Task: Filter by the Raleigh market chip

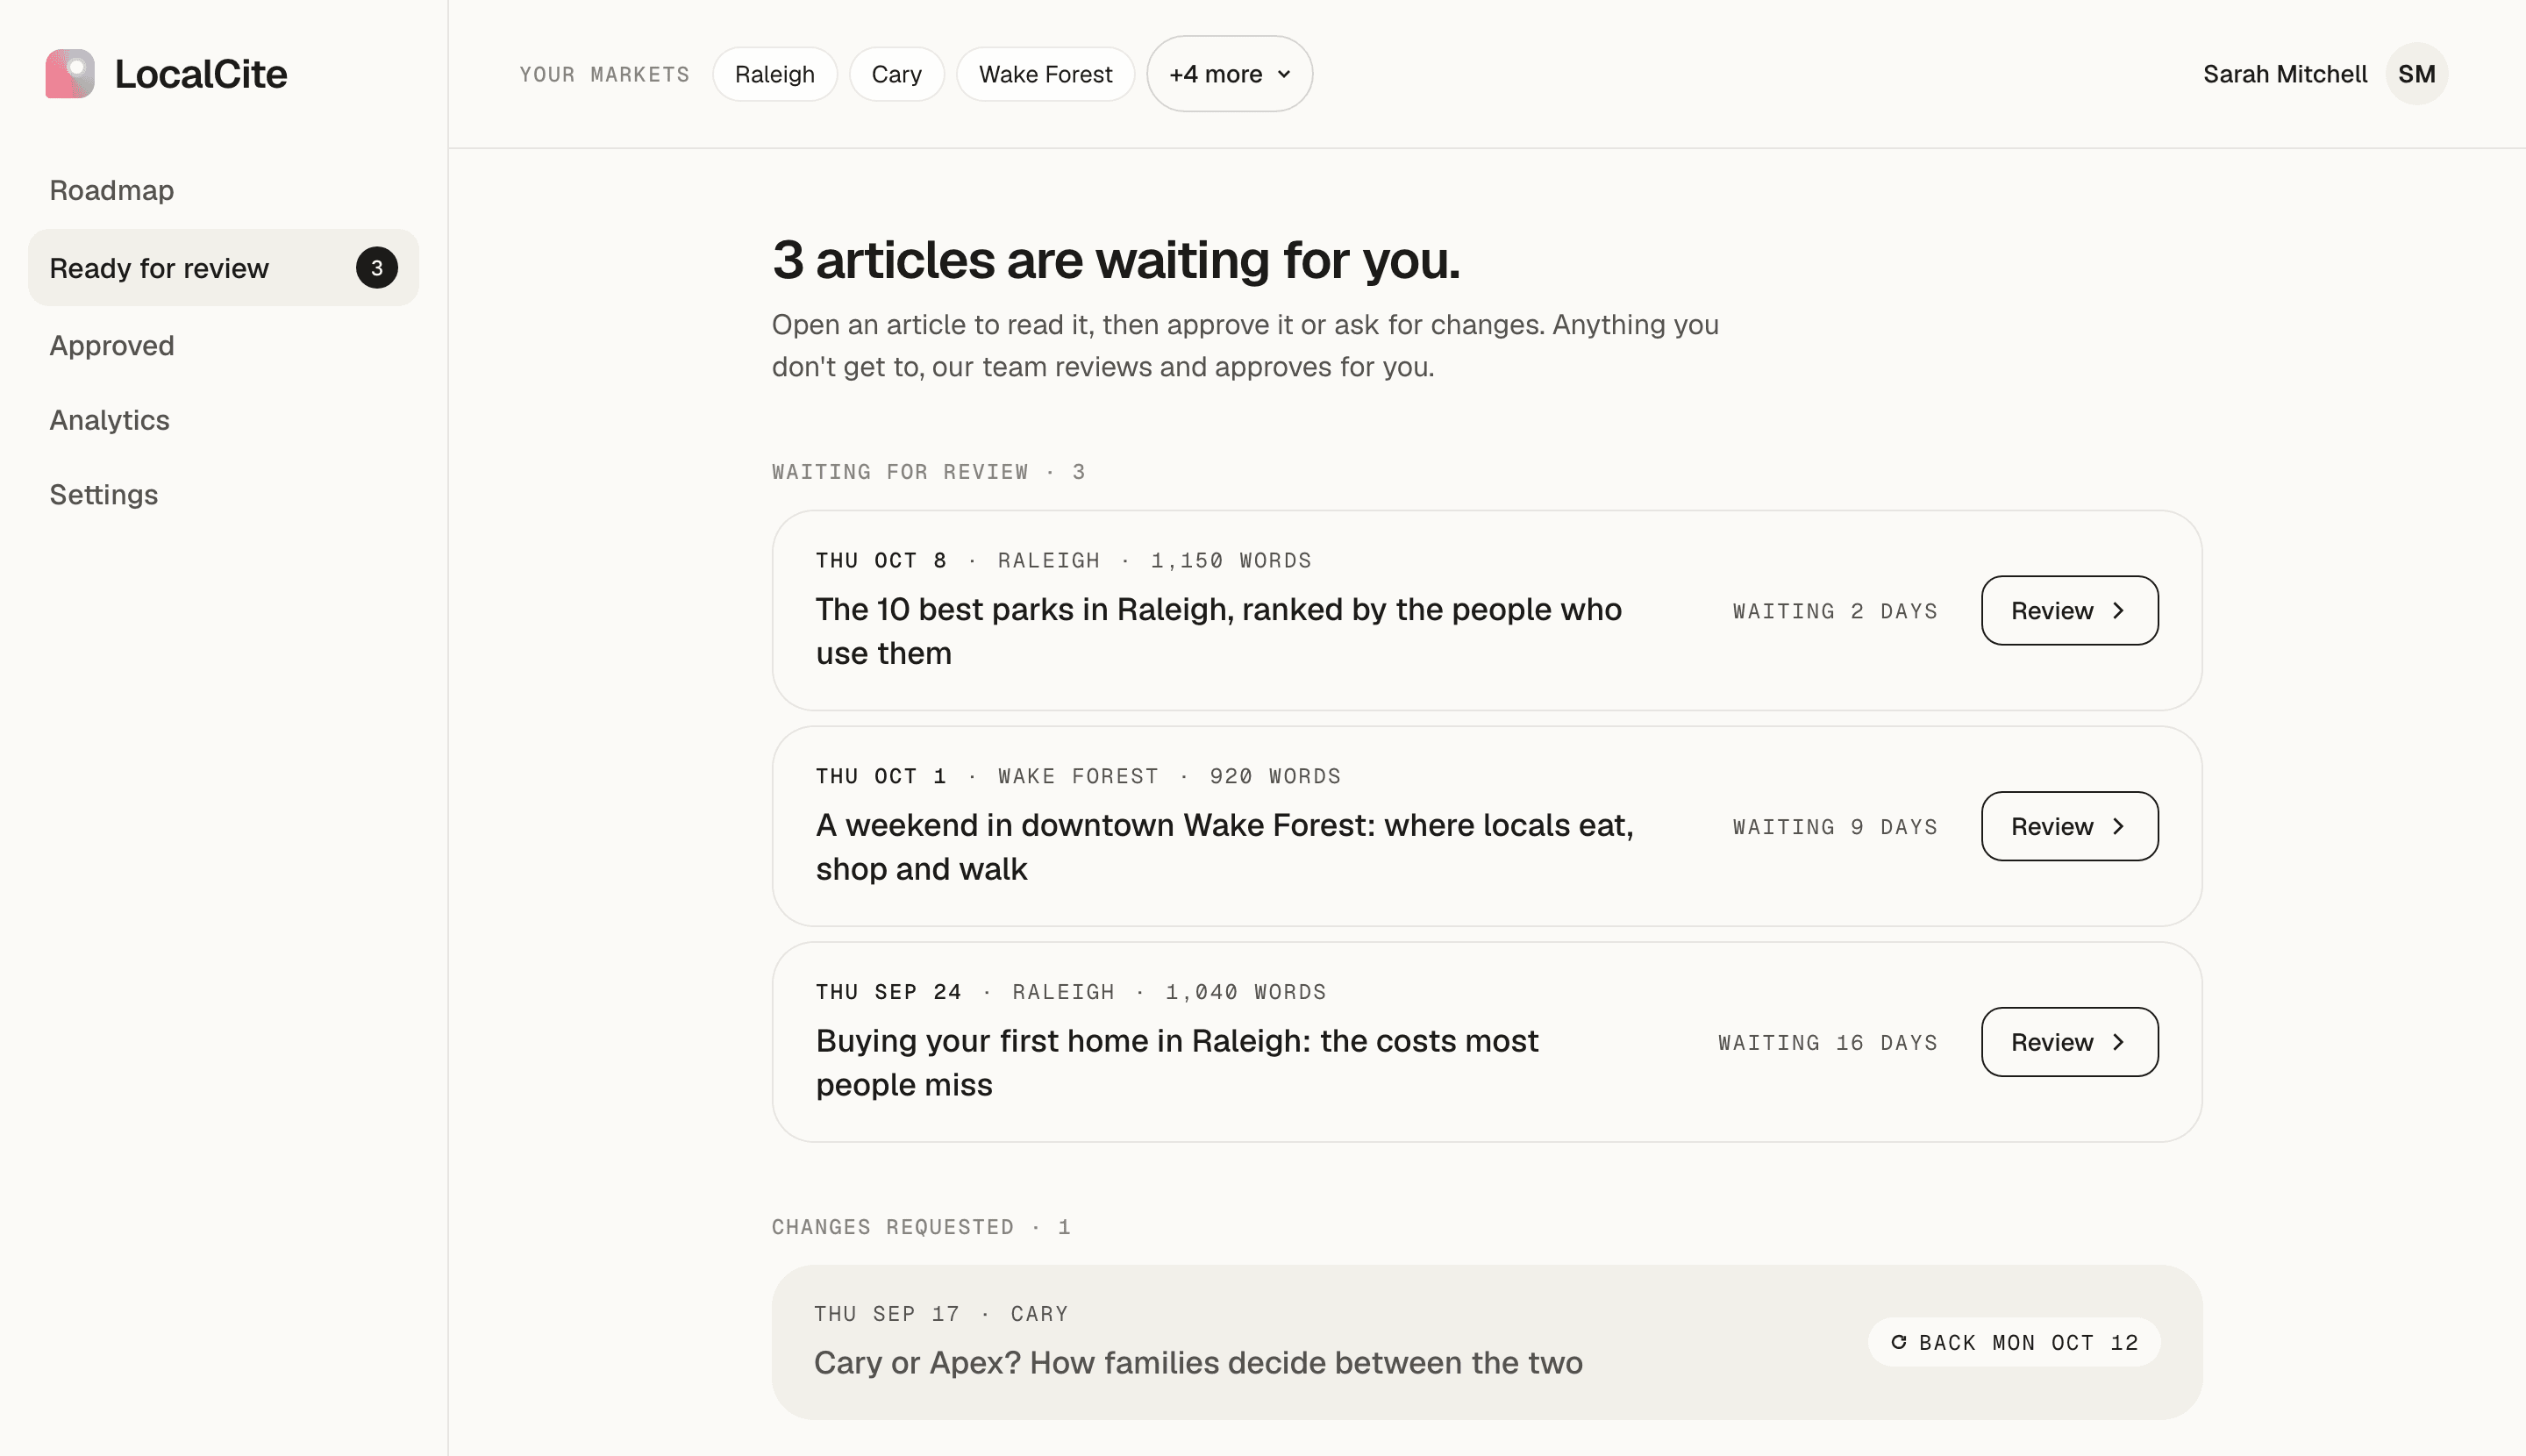Action: [775, 74]
